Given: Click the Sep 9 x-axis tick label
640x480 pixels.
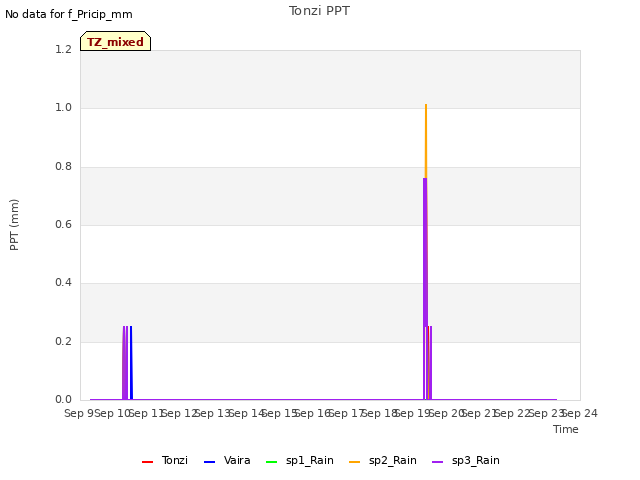Looking at the screenshot, I should (79, 413).
